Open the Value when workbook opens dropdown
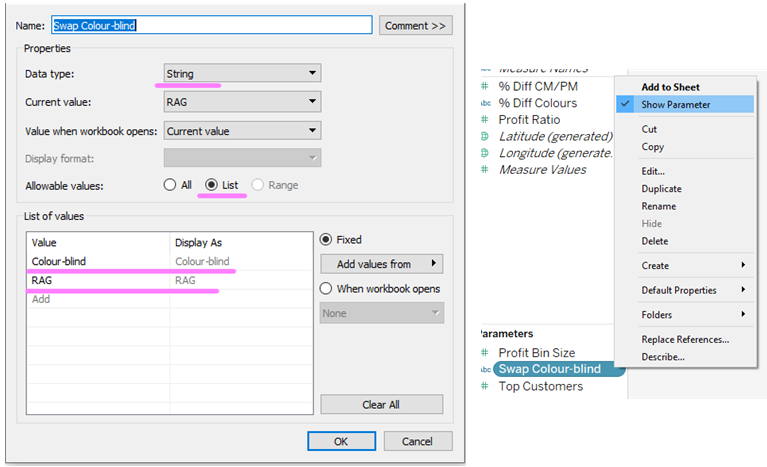Viewport: 767px width, 467px height. [x=243, y=131]
